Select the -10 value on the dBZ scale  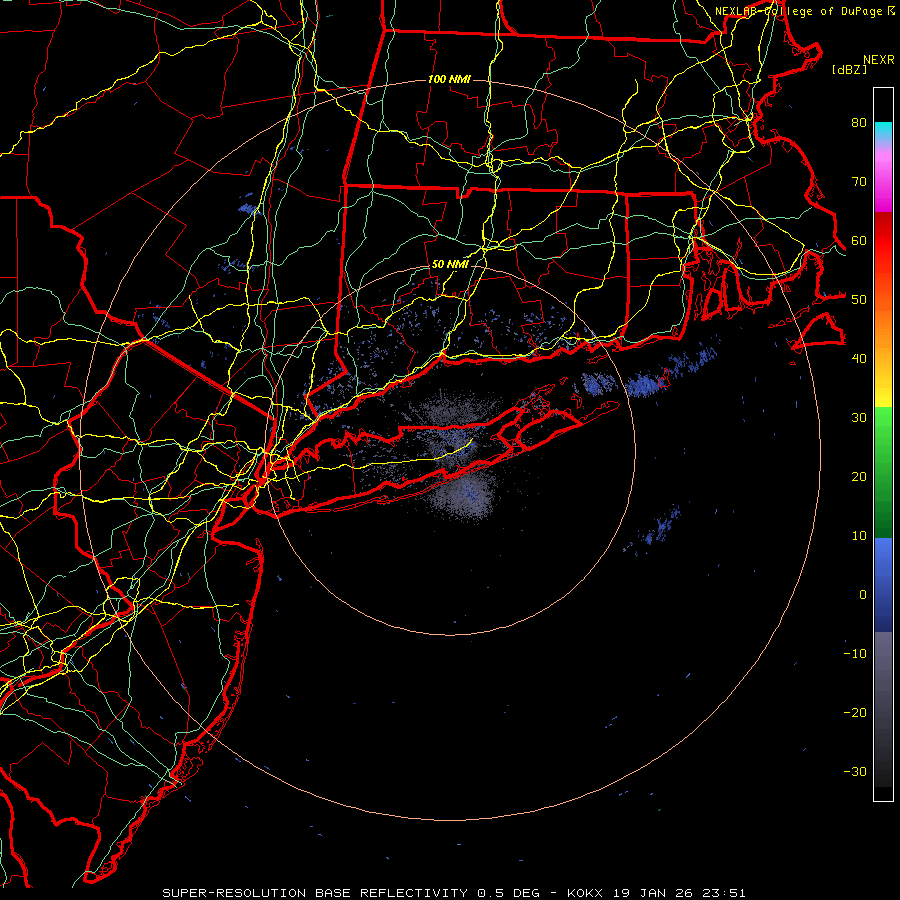(x=855, y=654)
